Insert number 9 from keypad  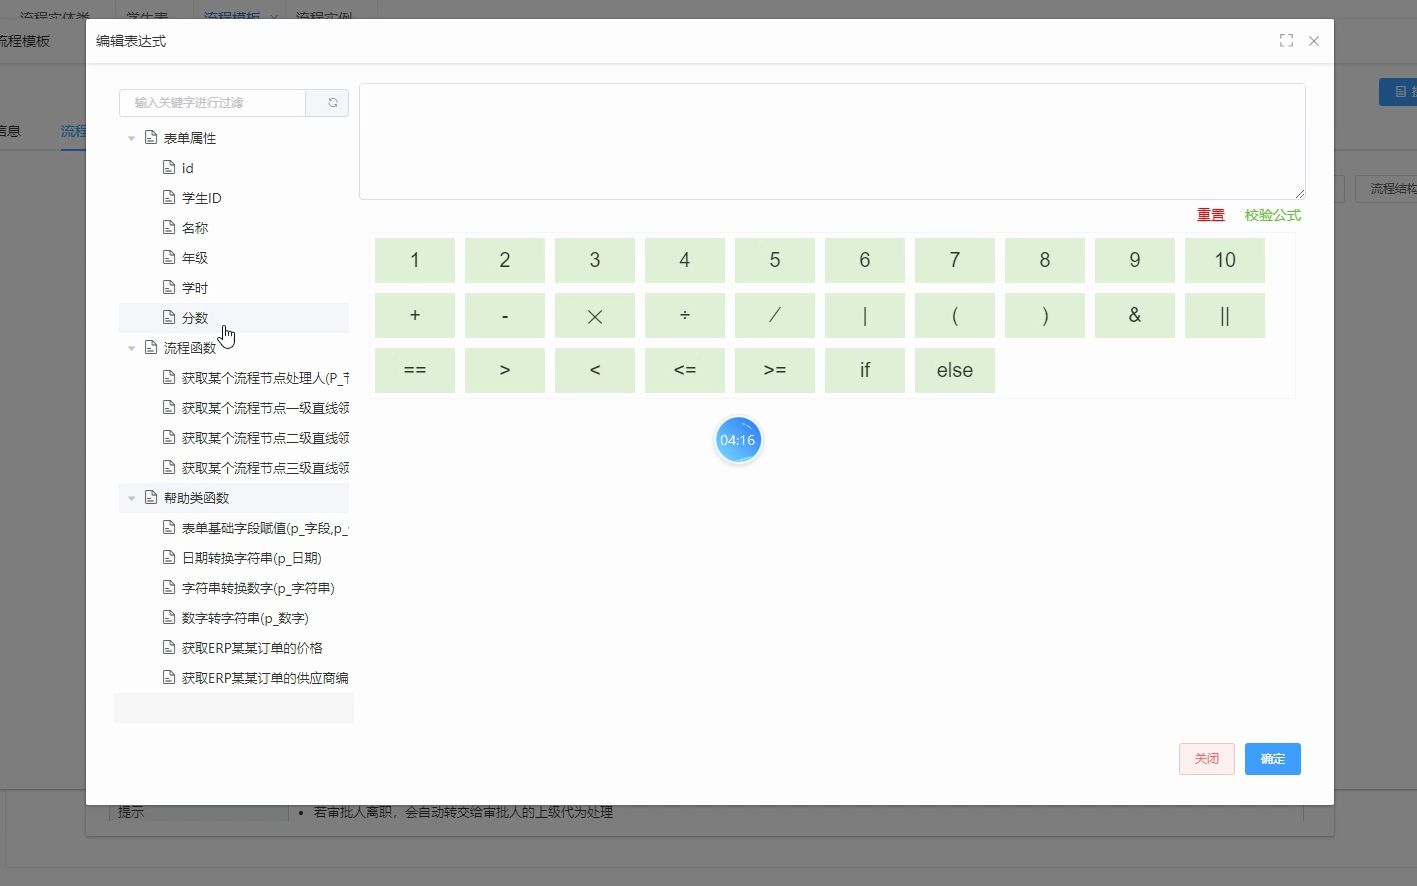[x=1135, y=260]
